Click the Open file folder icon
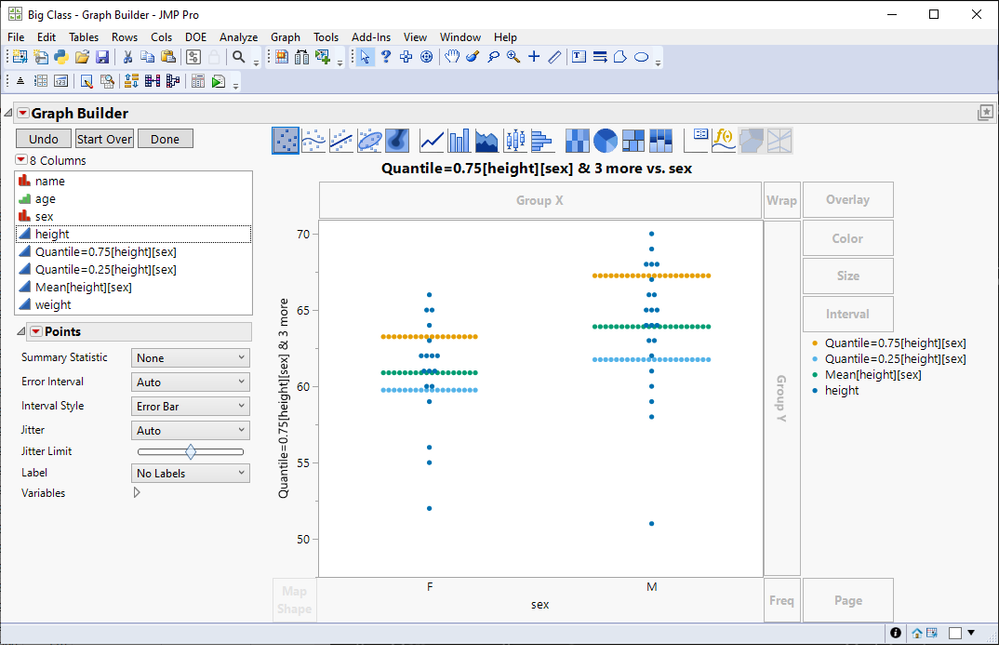This screenshot has width=999, height=645. click(82, 57)
